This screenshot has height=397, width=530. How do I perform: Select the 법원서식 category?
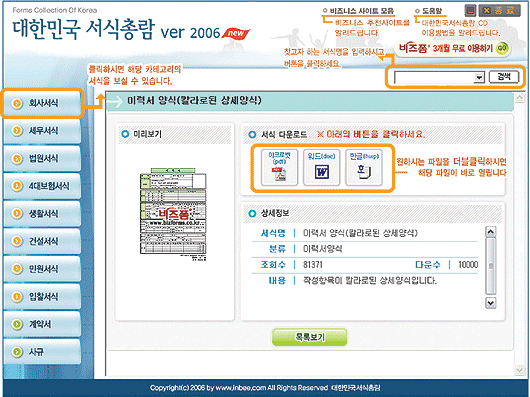(42, 158)
